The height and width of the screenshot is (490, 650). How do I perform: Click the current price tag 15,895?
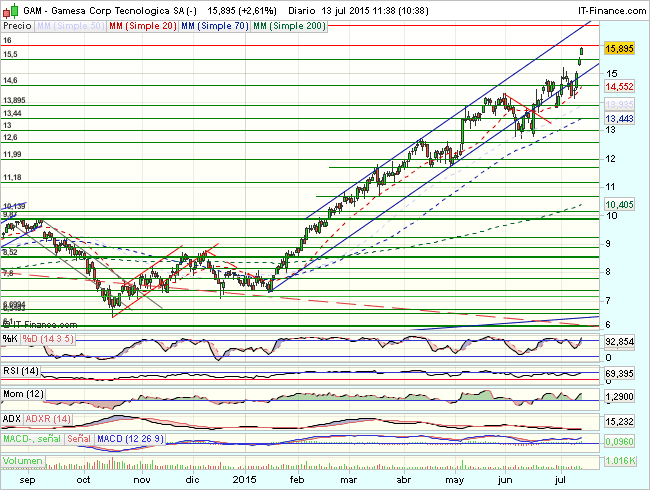[619, 49]
